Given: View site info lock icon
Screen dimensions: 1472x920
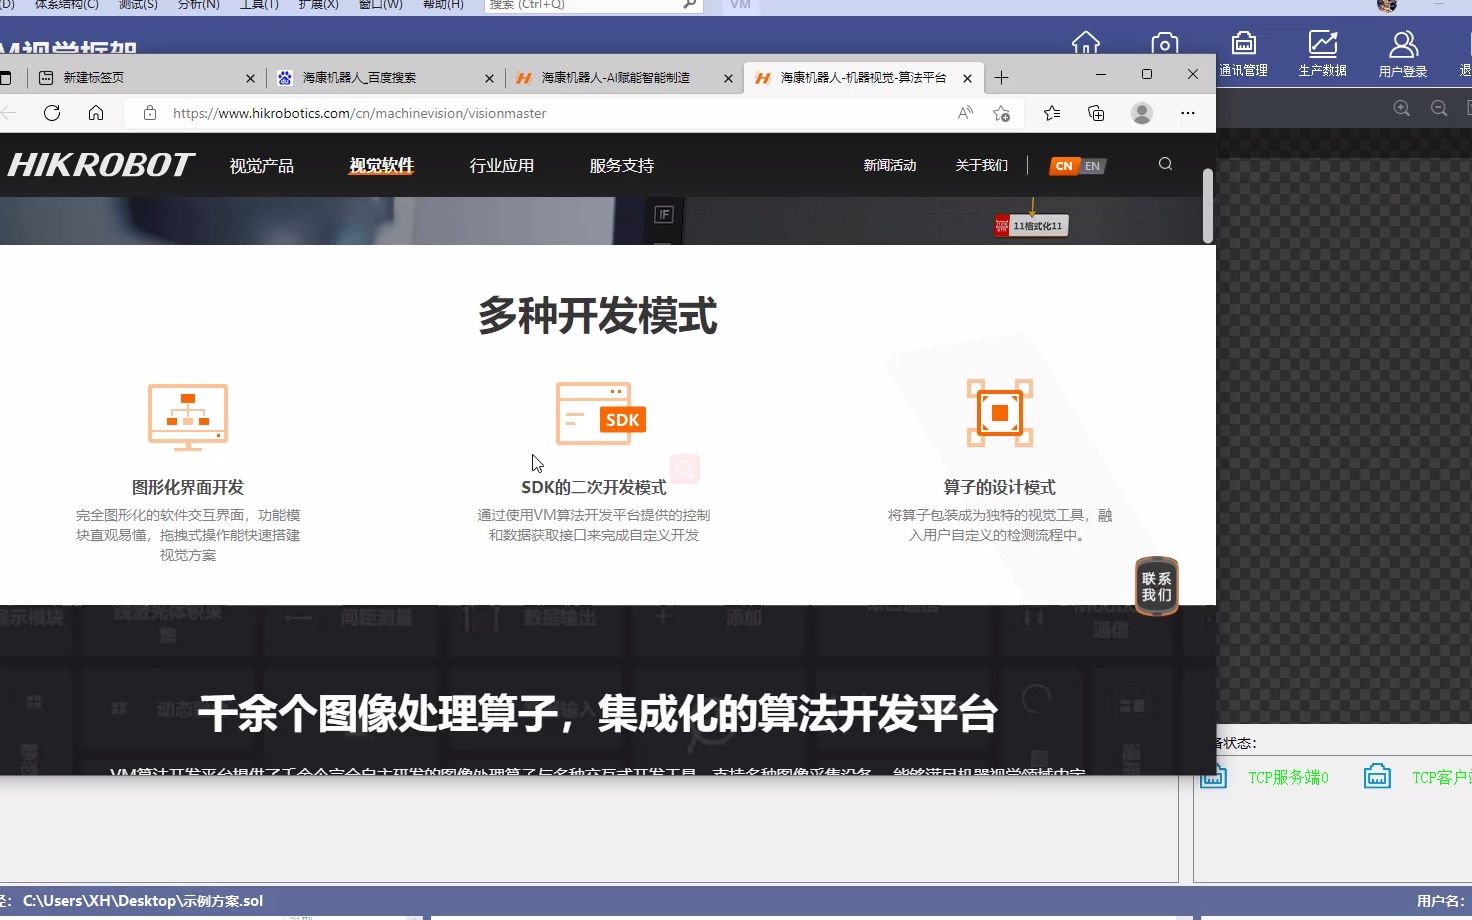Looking at the screenshot, I should (x=150, y=113).
